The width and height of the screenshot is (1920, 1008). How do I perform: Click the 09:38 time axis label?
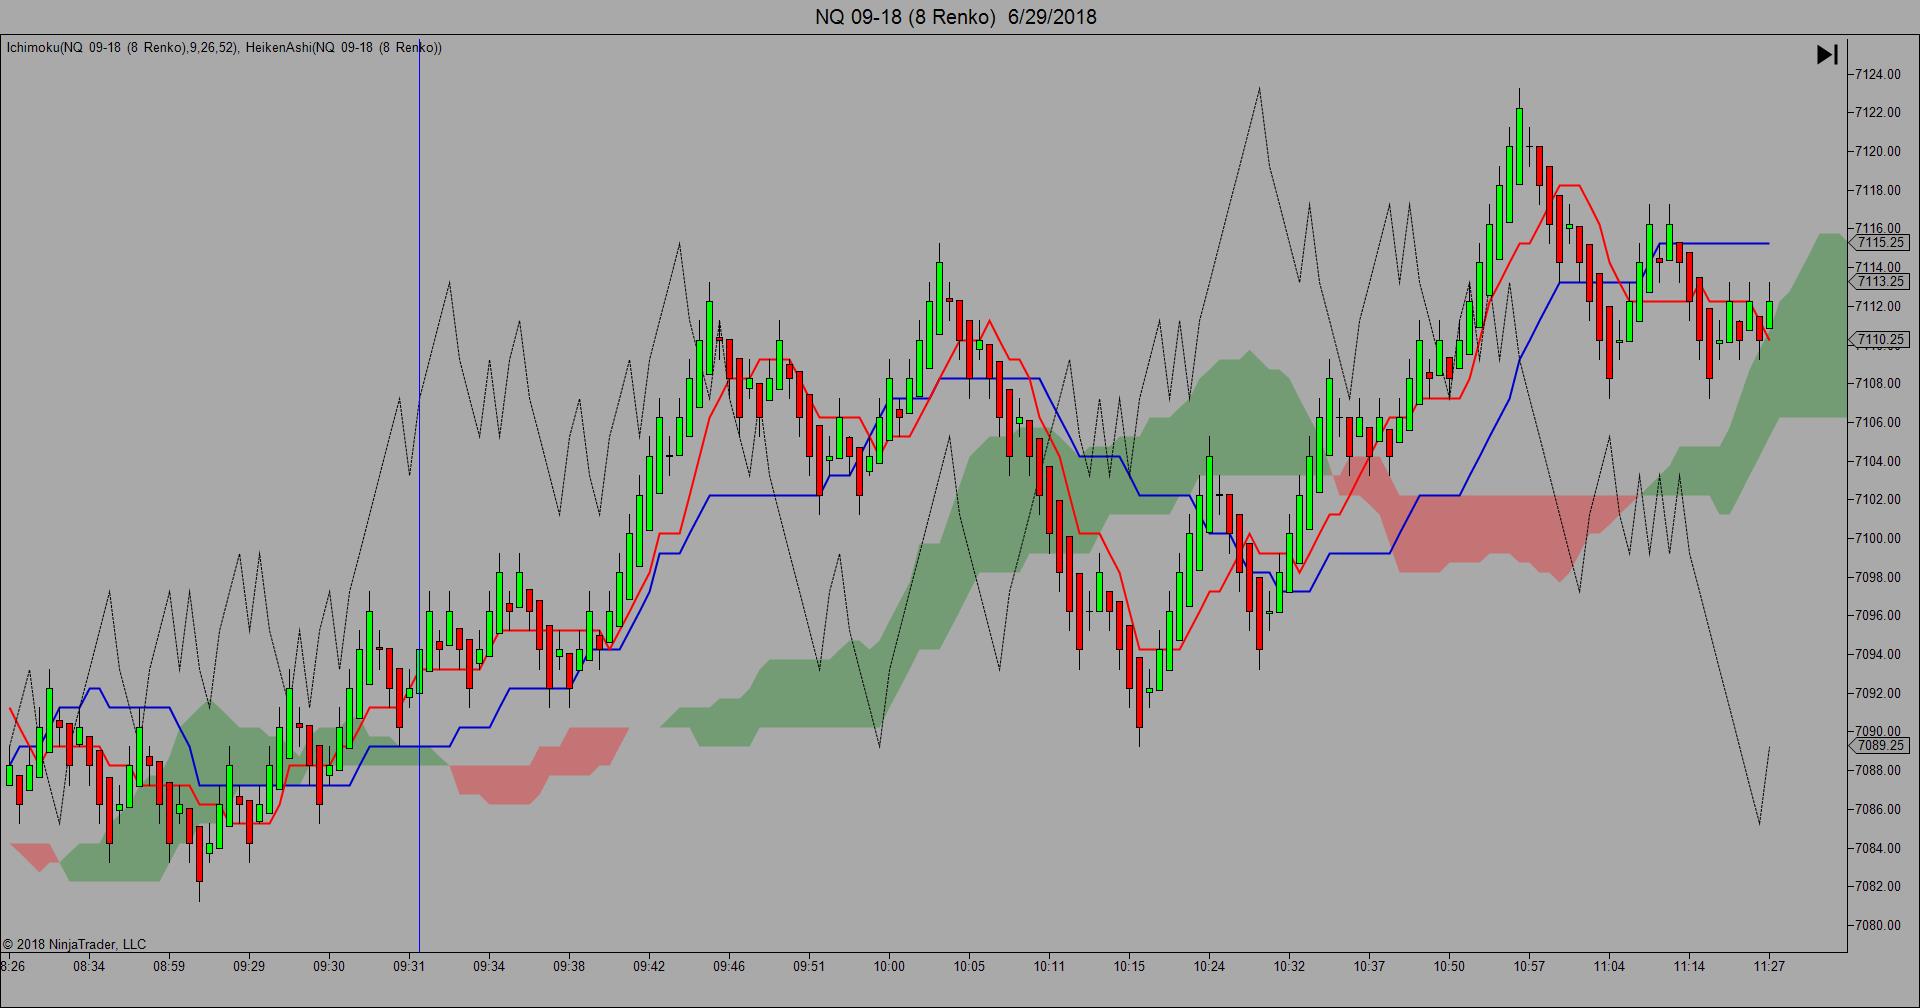click(569, 966)
